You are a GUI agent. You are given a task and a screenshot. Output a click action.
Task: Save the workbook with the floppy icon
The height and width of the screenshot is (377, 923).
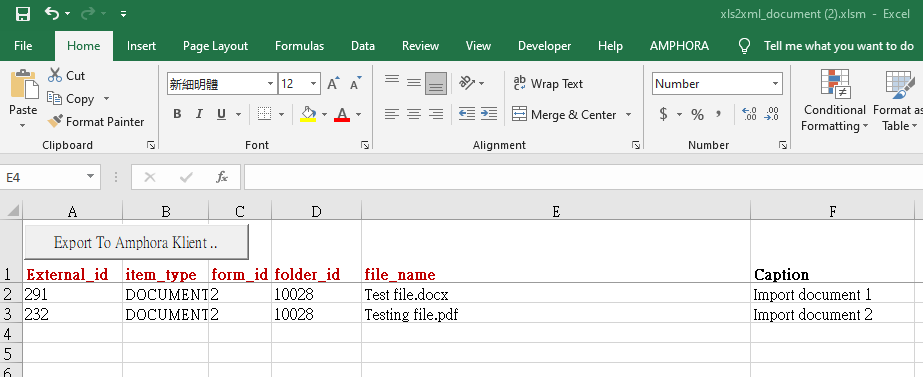(22, 14)
